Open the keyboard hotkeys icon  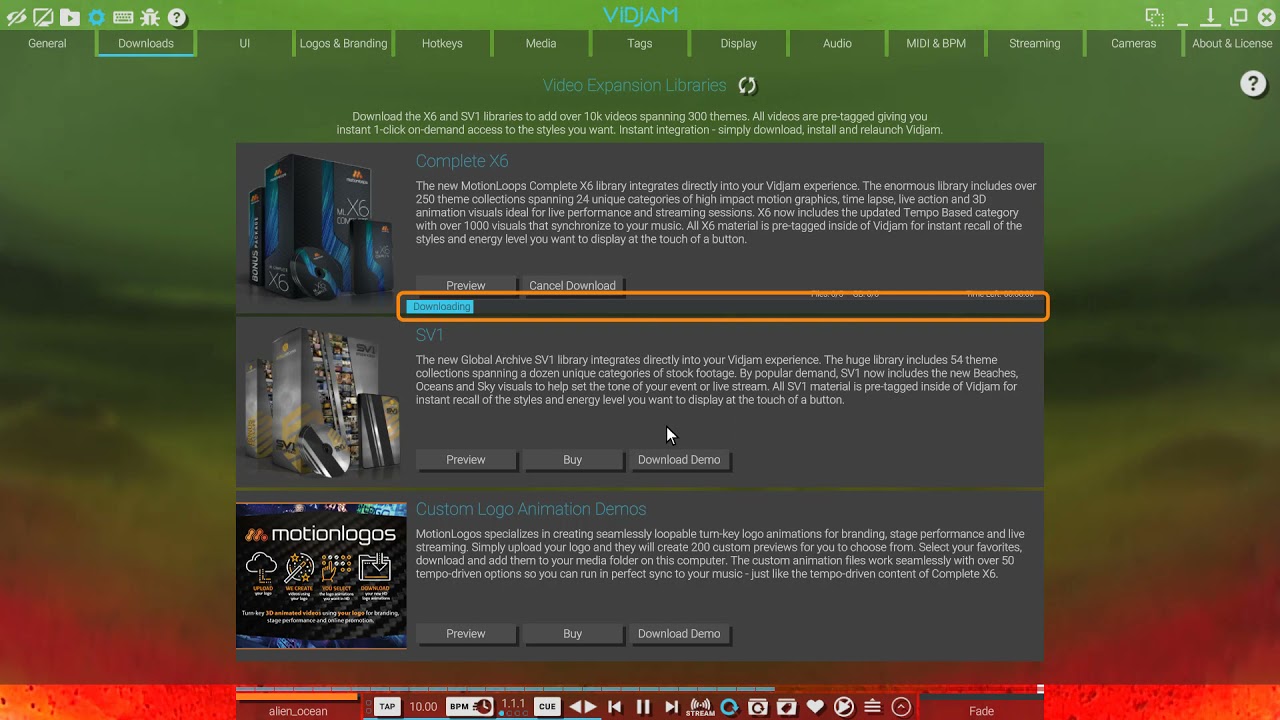point(123,17)
